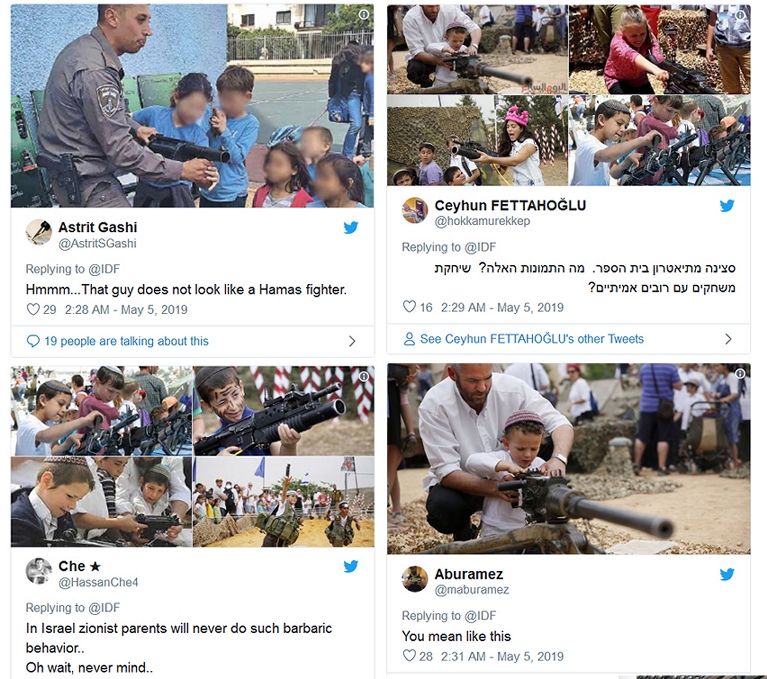Click Twitter bird icon in Aburamez's tweet
This screenshot has width=767, height=679.
(x=727, y=574)
